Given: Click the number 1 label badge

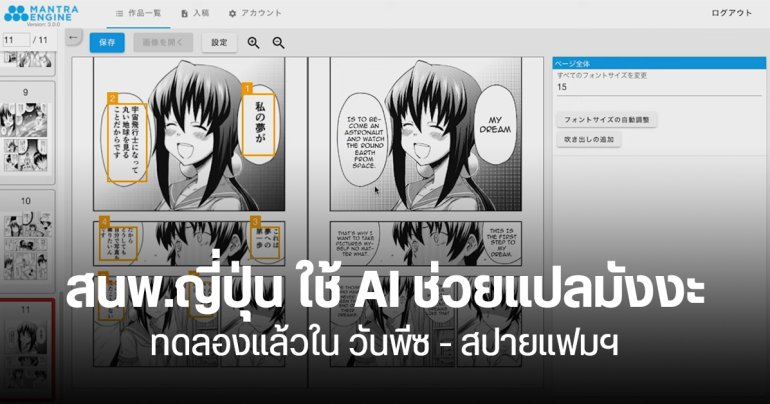Looking at the screenshot, I should click(248, 88).
